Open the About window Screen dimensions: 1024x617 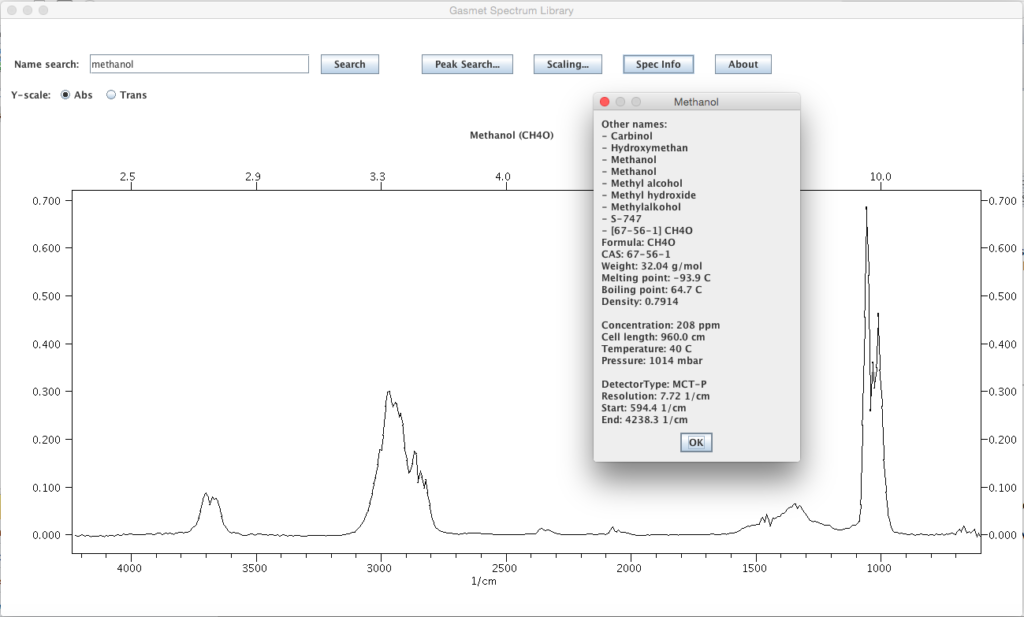coord(743,64)
